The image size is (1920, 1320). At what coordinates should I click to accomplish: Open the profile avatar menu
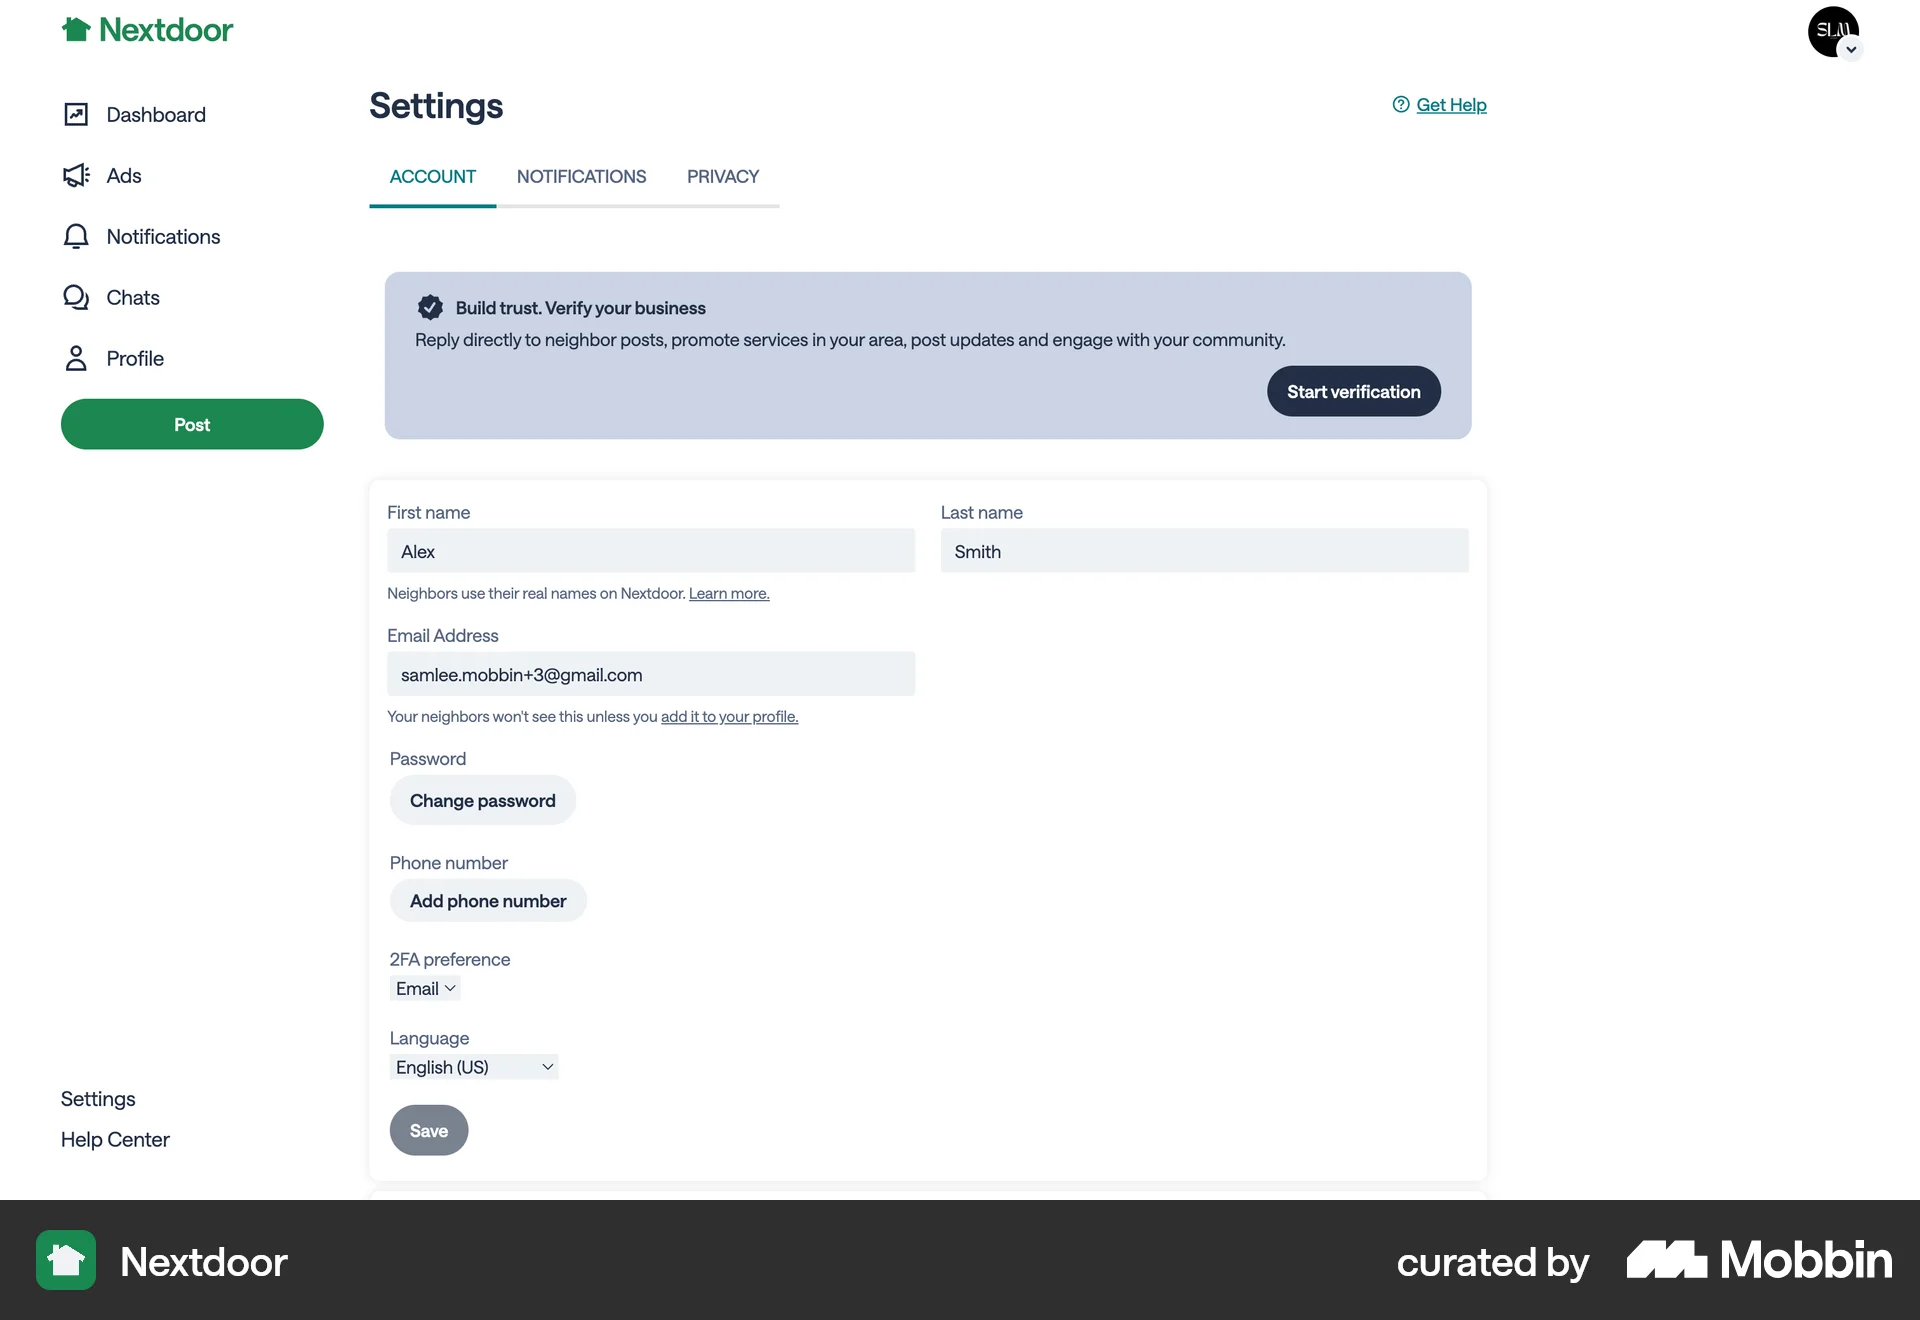pyautogui.click(x=1832, y=31)
